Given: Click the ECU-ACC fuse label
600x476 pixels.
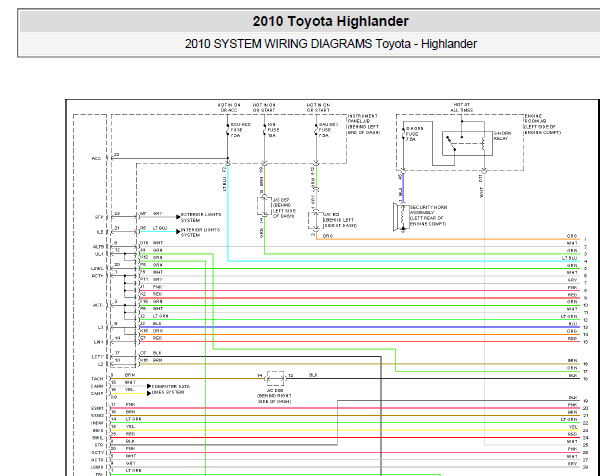Looking at the screenshot, I should [240, 130].
